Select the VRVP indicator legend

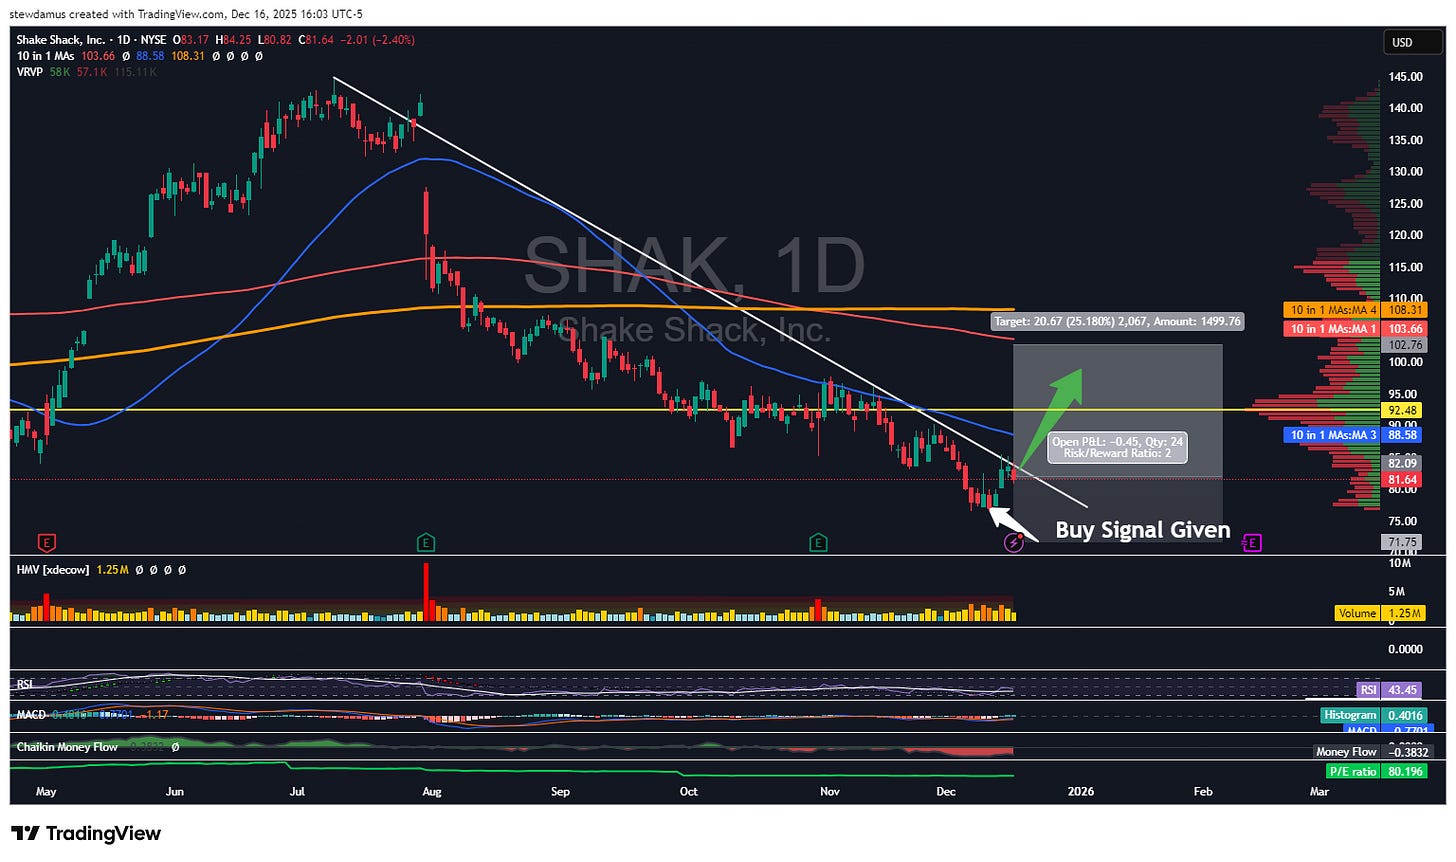click(30, 72)
